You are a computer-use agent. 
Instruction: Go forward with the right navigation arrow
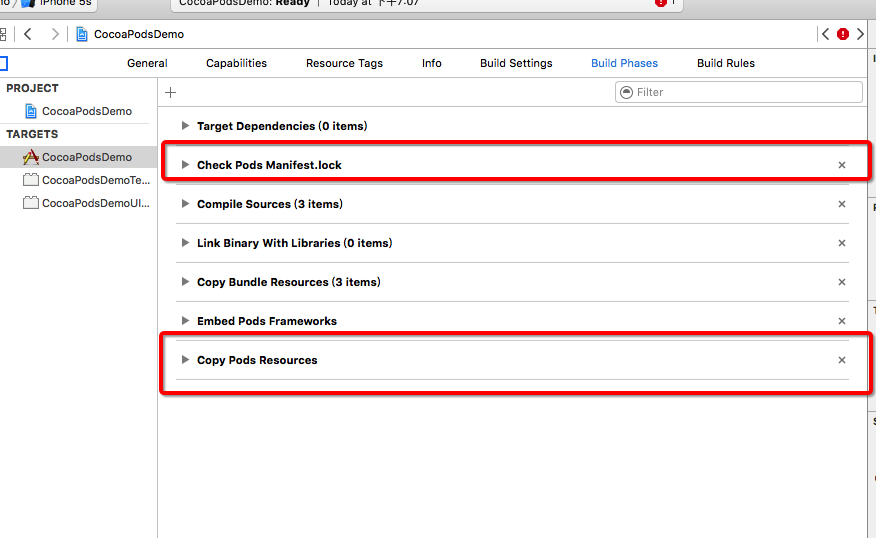tap(54, 34)
